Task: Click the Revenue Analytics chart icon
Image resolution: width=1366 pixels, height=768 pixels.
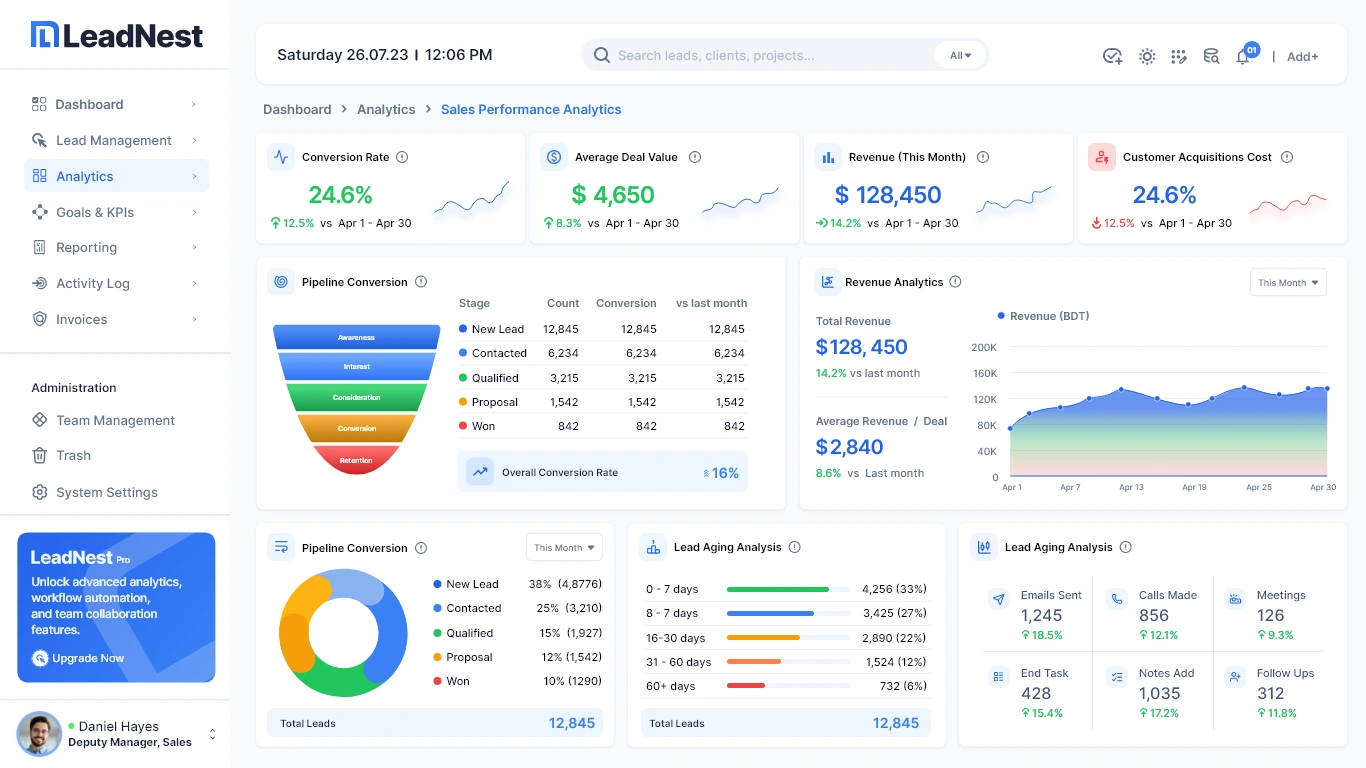Action: (x=827, y=282)
